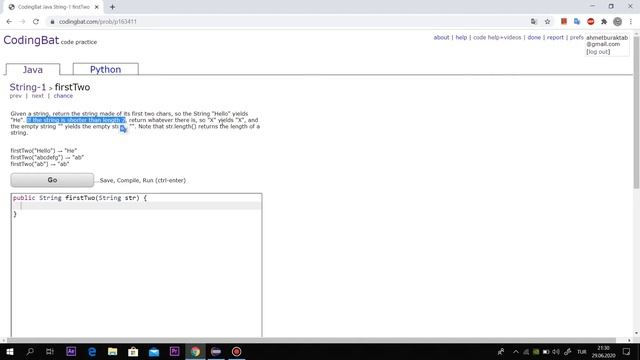Switch to Chrome in the taskbar
This screenshot has width=640, height=360.
(x=195, y=351)
